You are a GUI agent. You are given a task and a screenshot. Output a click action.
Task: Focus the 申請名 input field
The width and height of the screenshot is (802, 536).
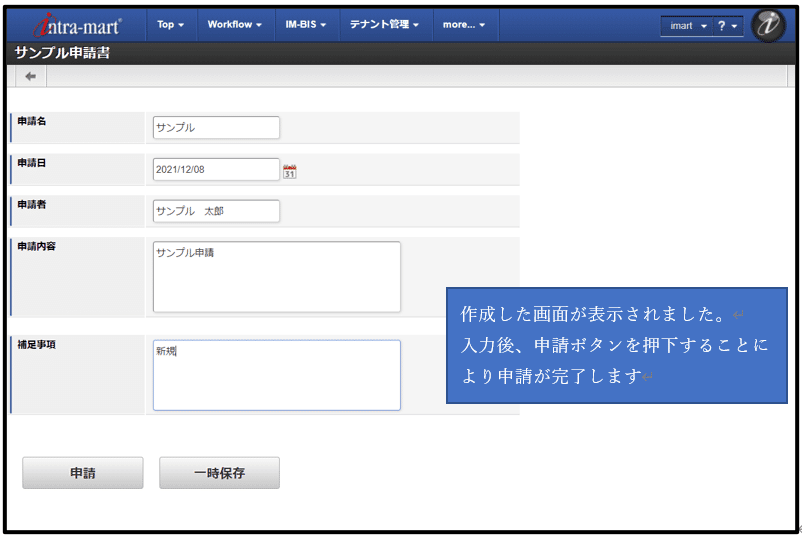click(216, 127)
